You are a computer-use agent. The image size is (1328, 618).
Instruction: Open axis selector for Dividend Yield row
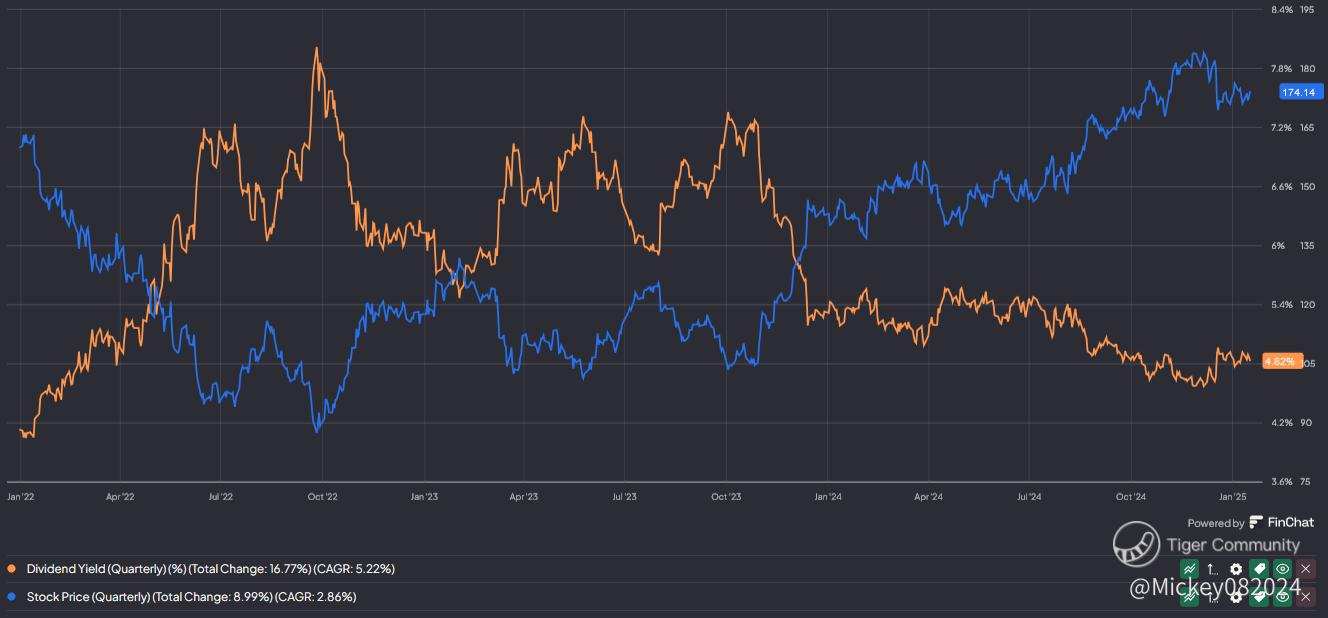pyautogui.click(x=1213, y=569)
